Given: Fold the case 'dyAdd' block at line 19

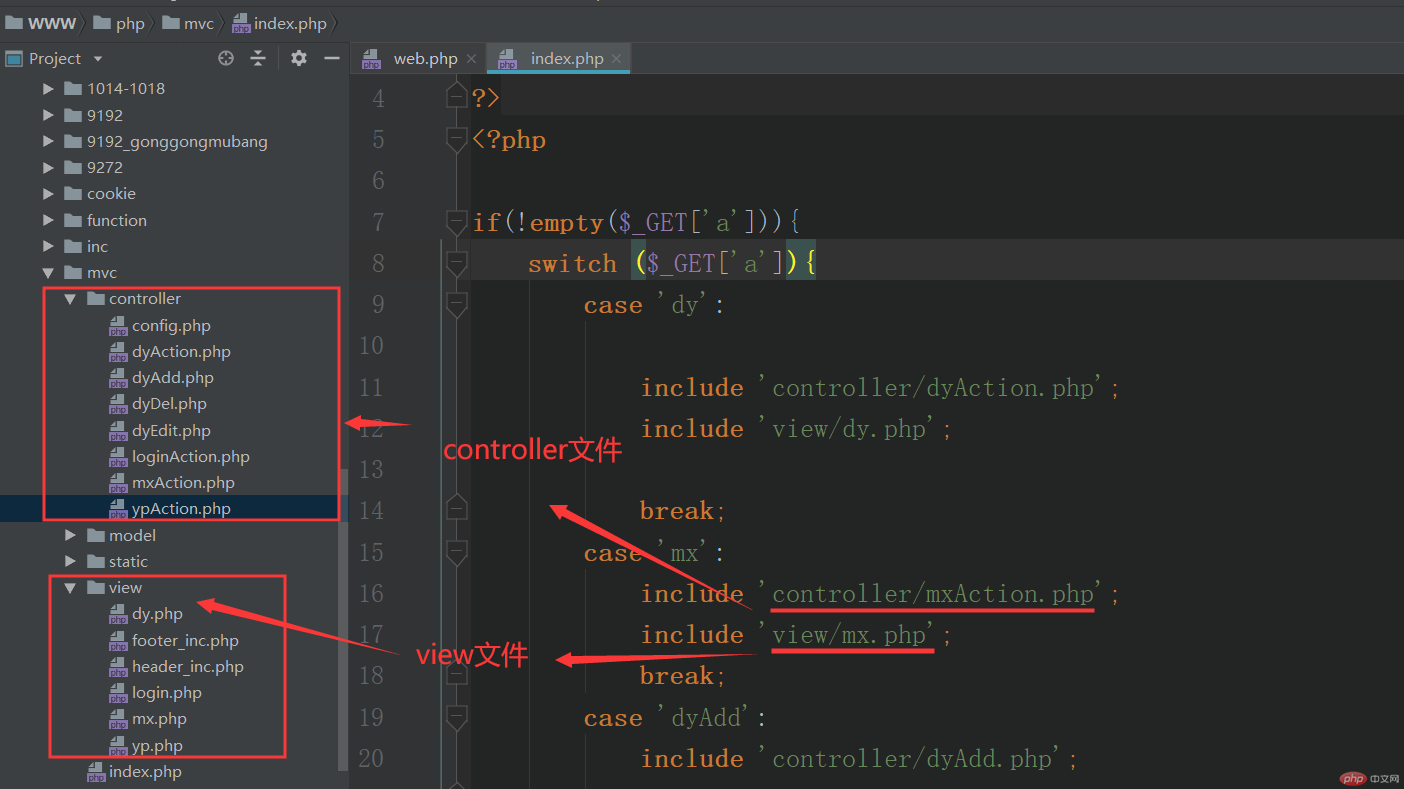Looking at the screenshot, I should coord(457,717).
